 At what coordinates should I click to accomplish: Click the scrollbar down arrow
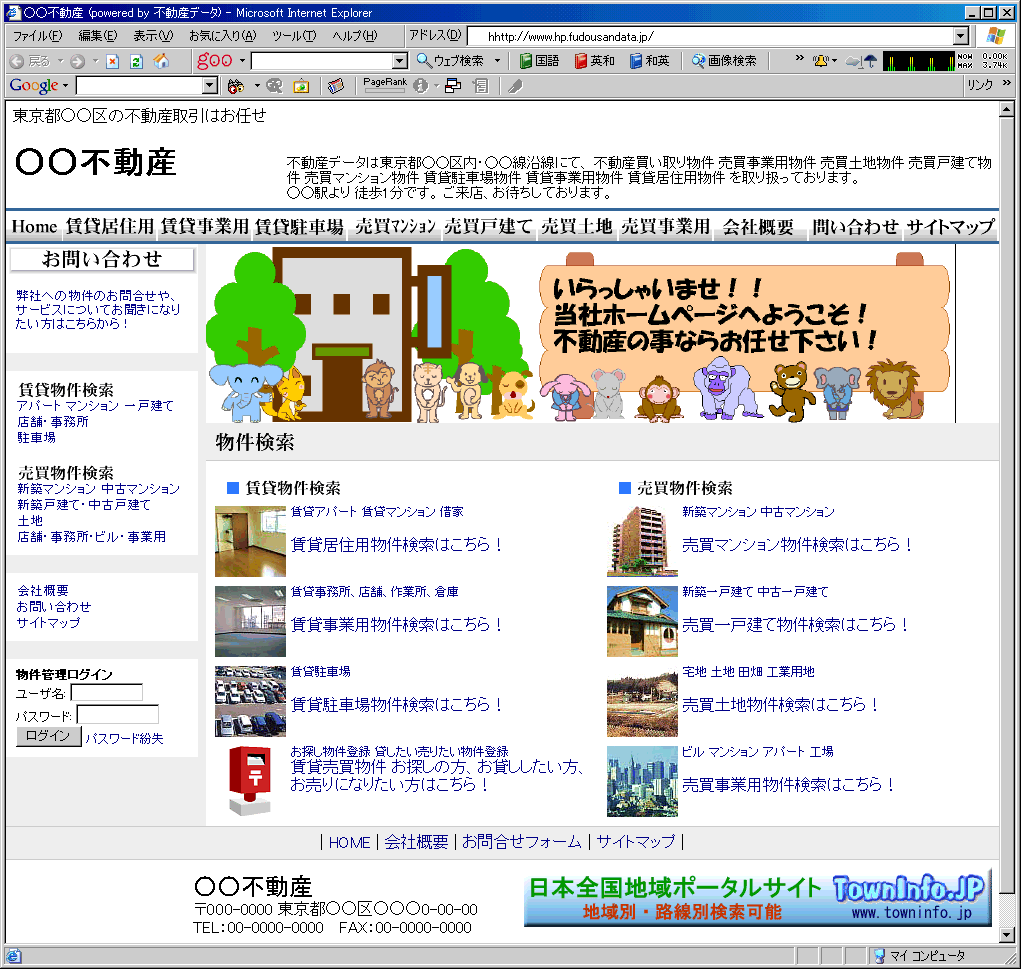tap(1007, 934)
